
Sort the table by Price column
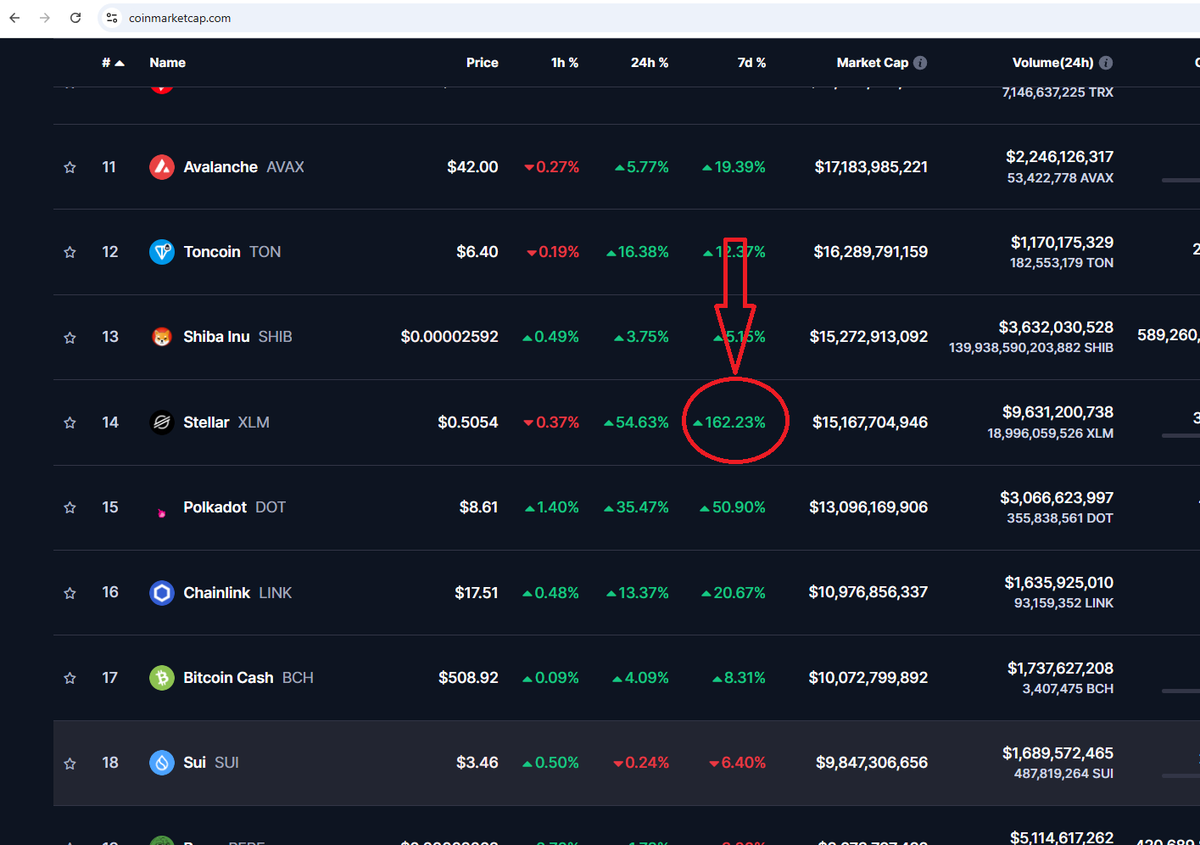482,62
